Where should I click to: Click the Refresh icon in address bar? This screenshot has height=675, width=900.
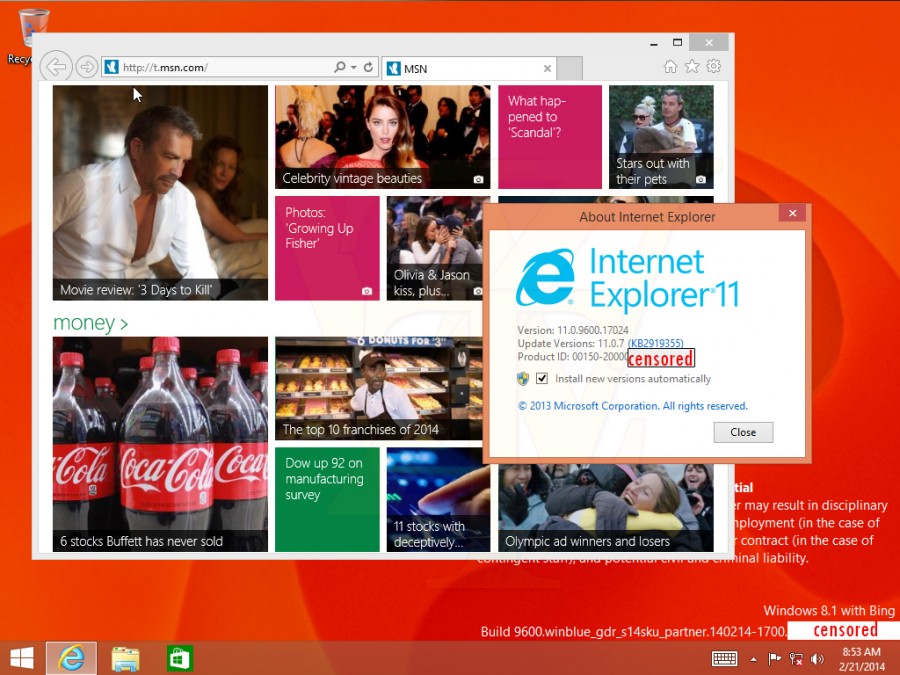tap(368, 68)
